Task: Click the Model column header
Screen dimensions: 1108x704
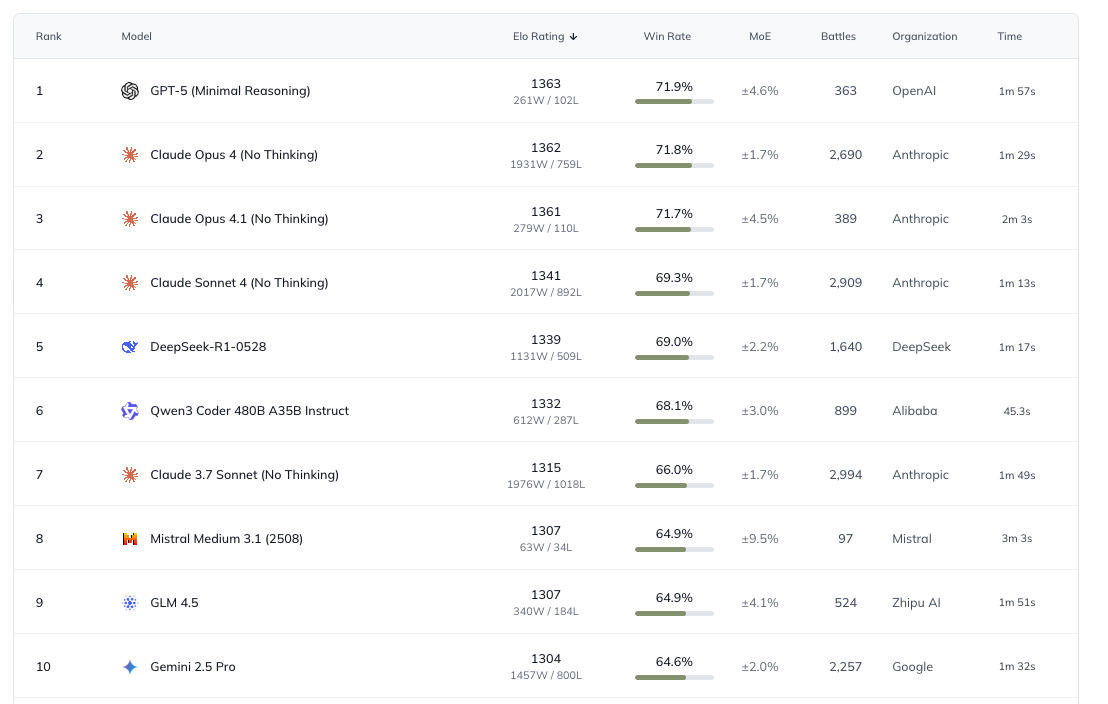Action: 136,37
